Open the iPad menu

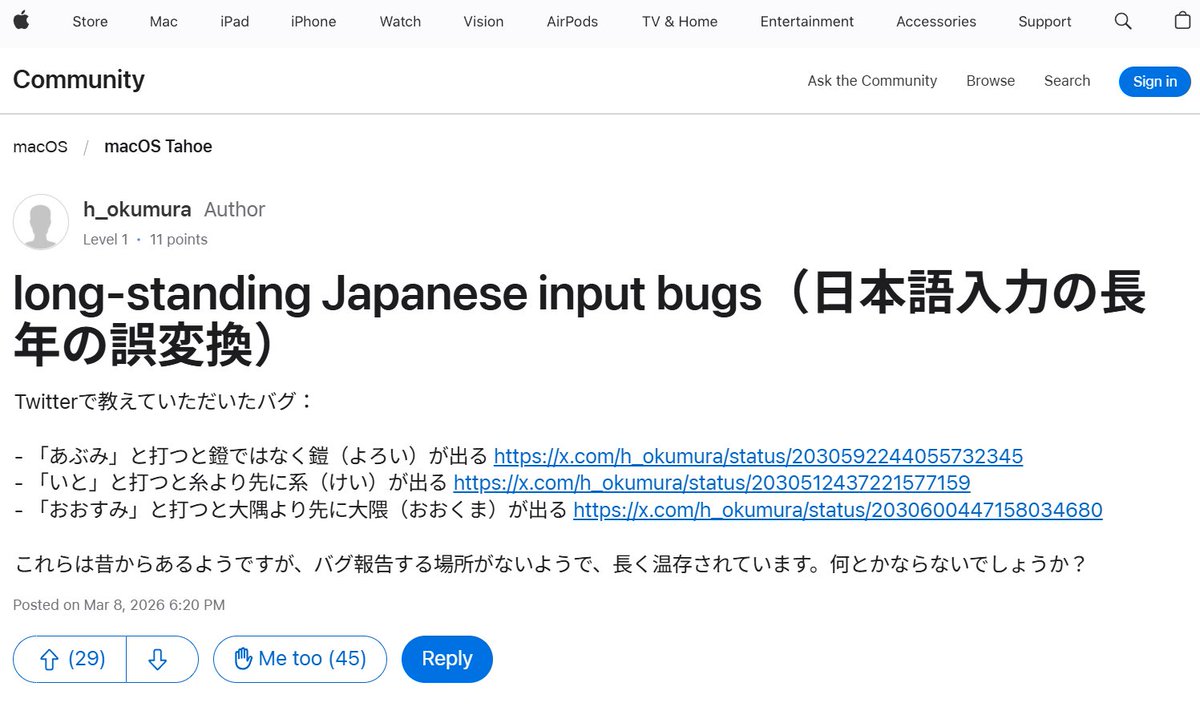pyautogui.click(x=235, y=21)
